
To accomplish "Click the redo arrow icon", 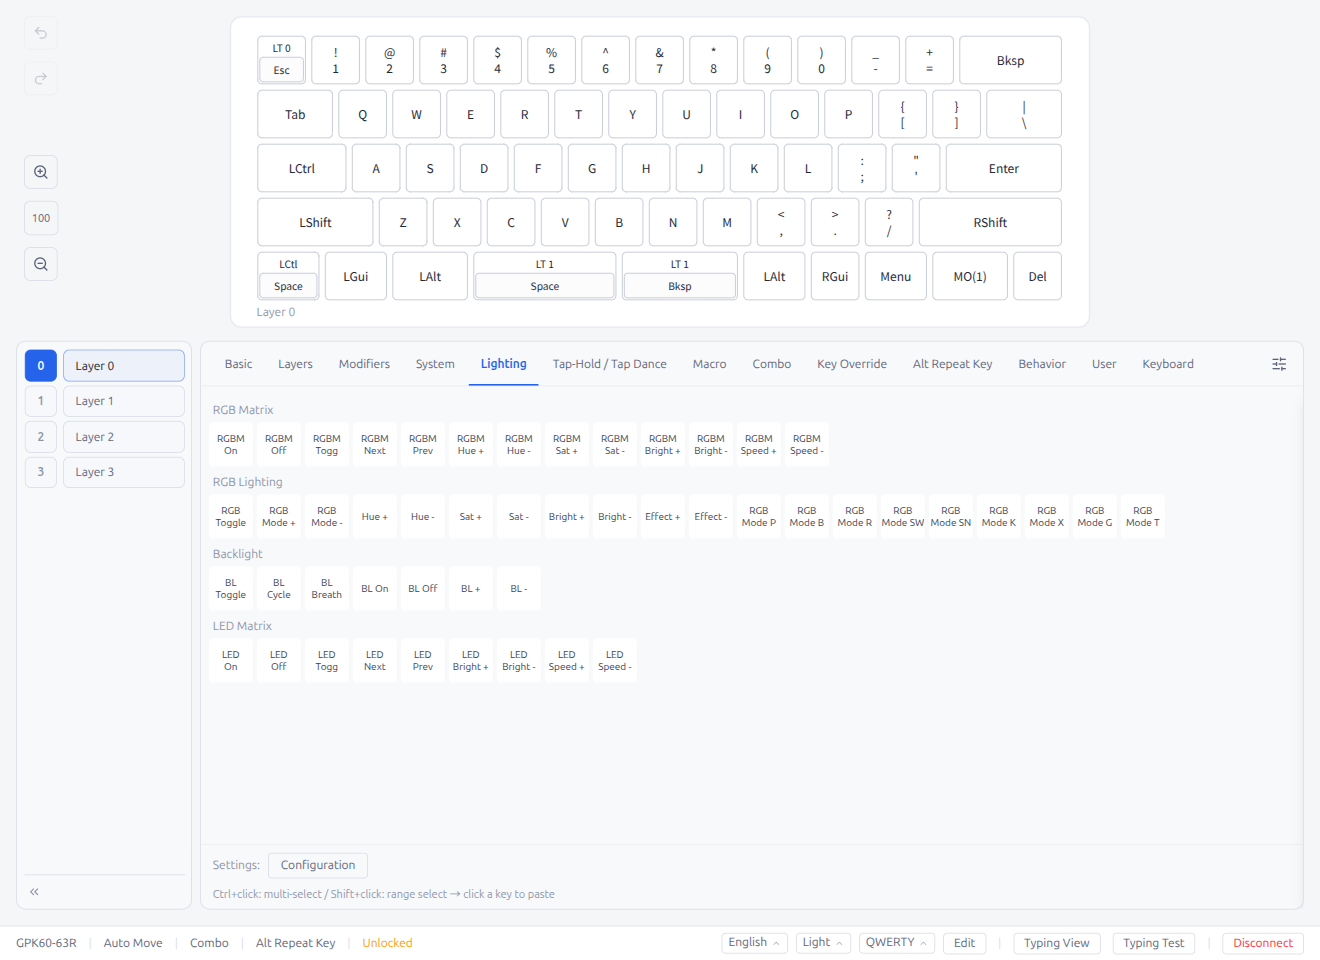I will (x=41, y=78).
